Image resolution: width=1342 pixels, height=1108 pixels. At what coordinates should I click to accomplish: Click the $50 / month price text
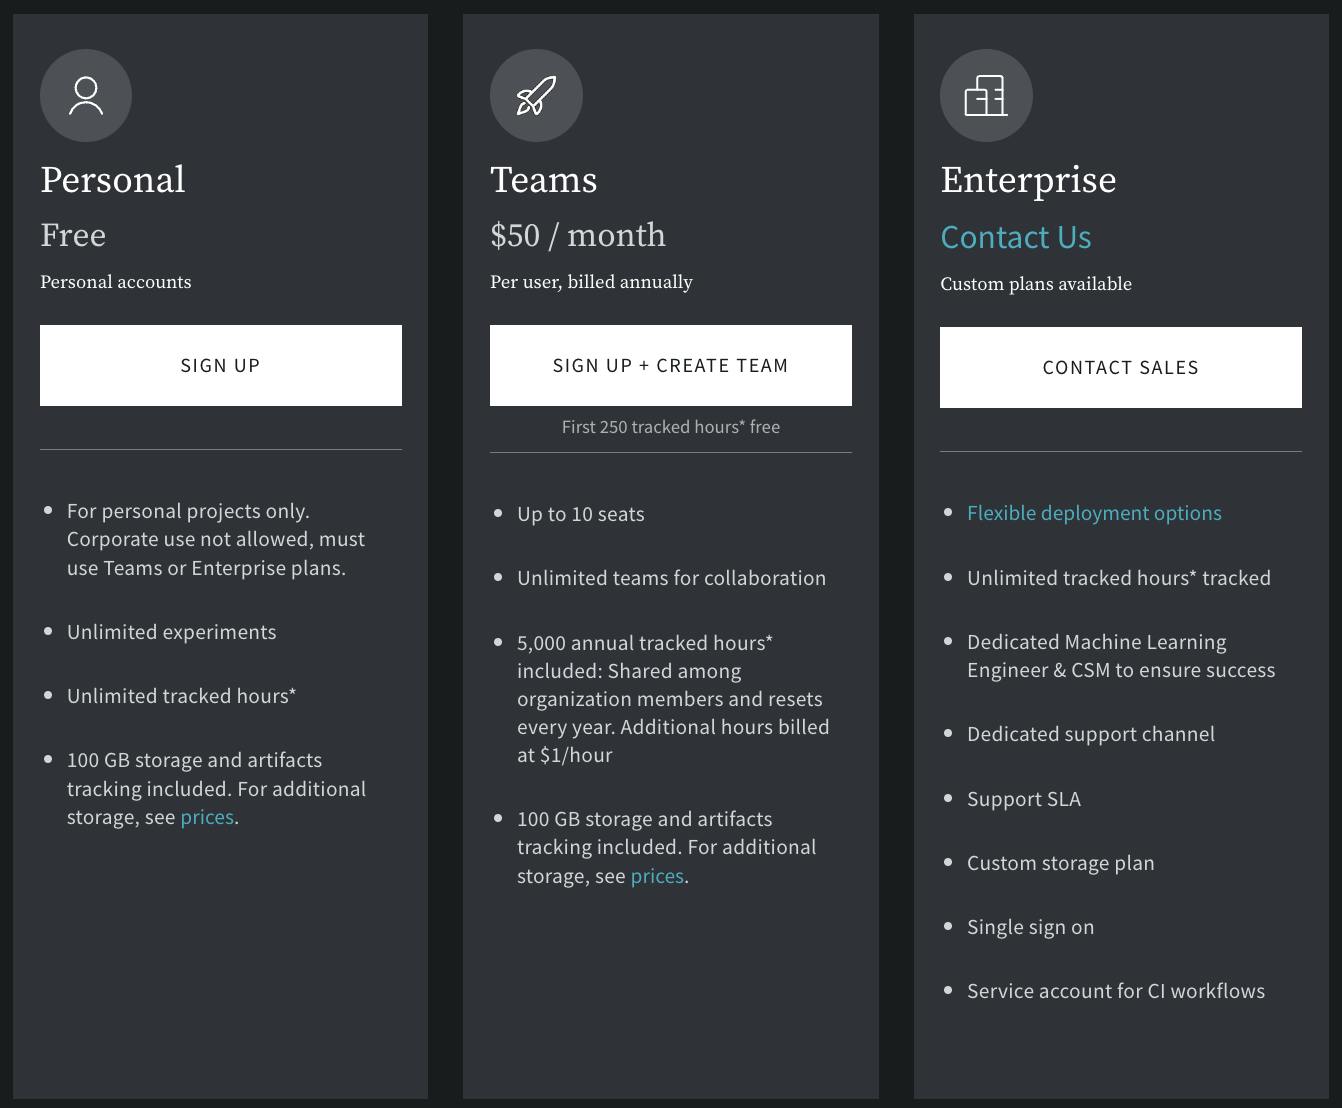(x=577, y=235)
